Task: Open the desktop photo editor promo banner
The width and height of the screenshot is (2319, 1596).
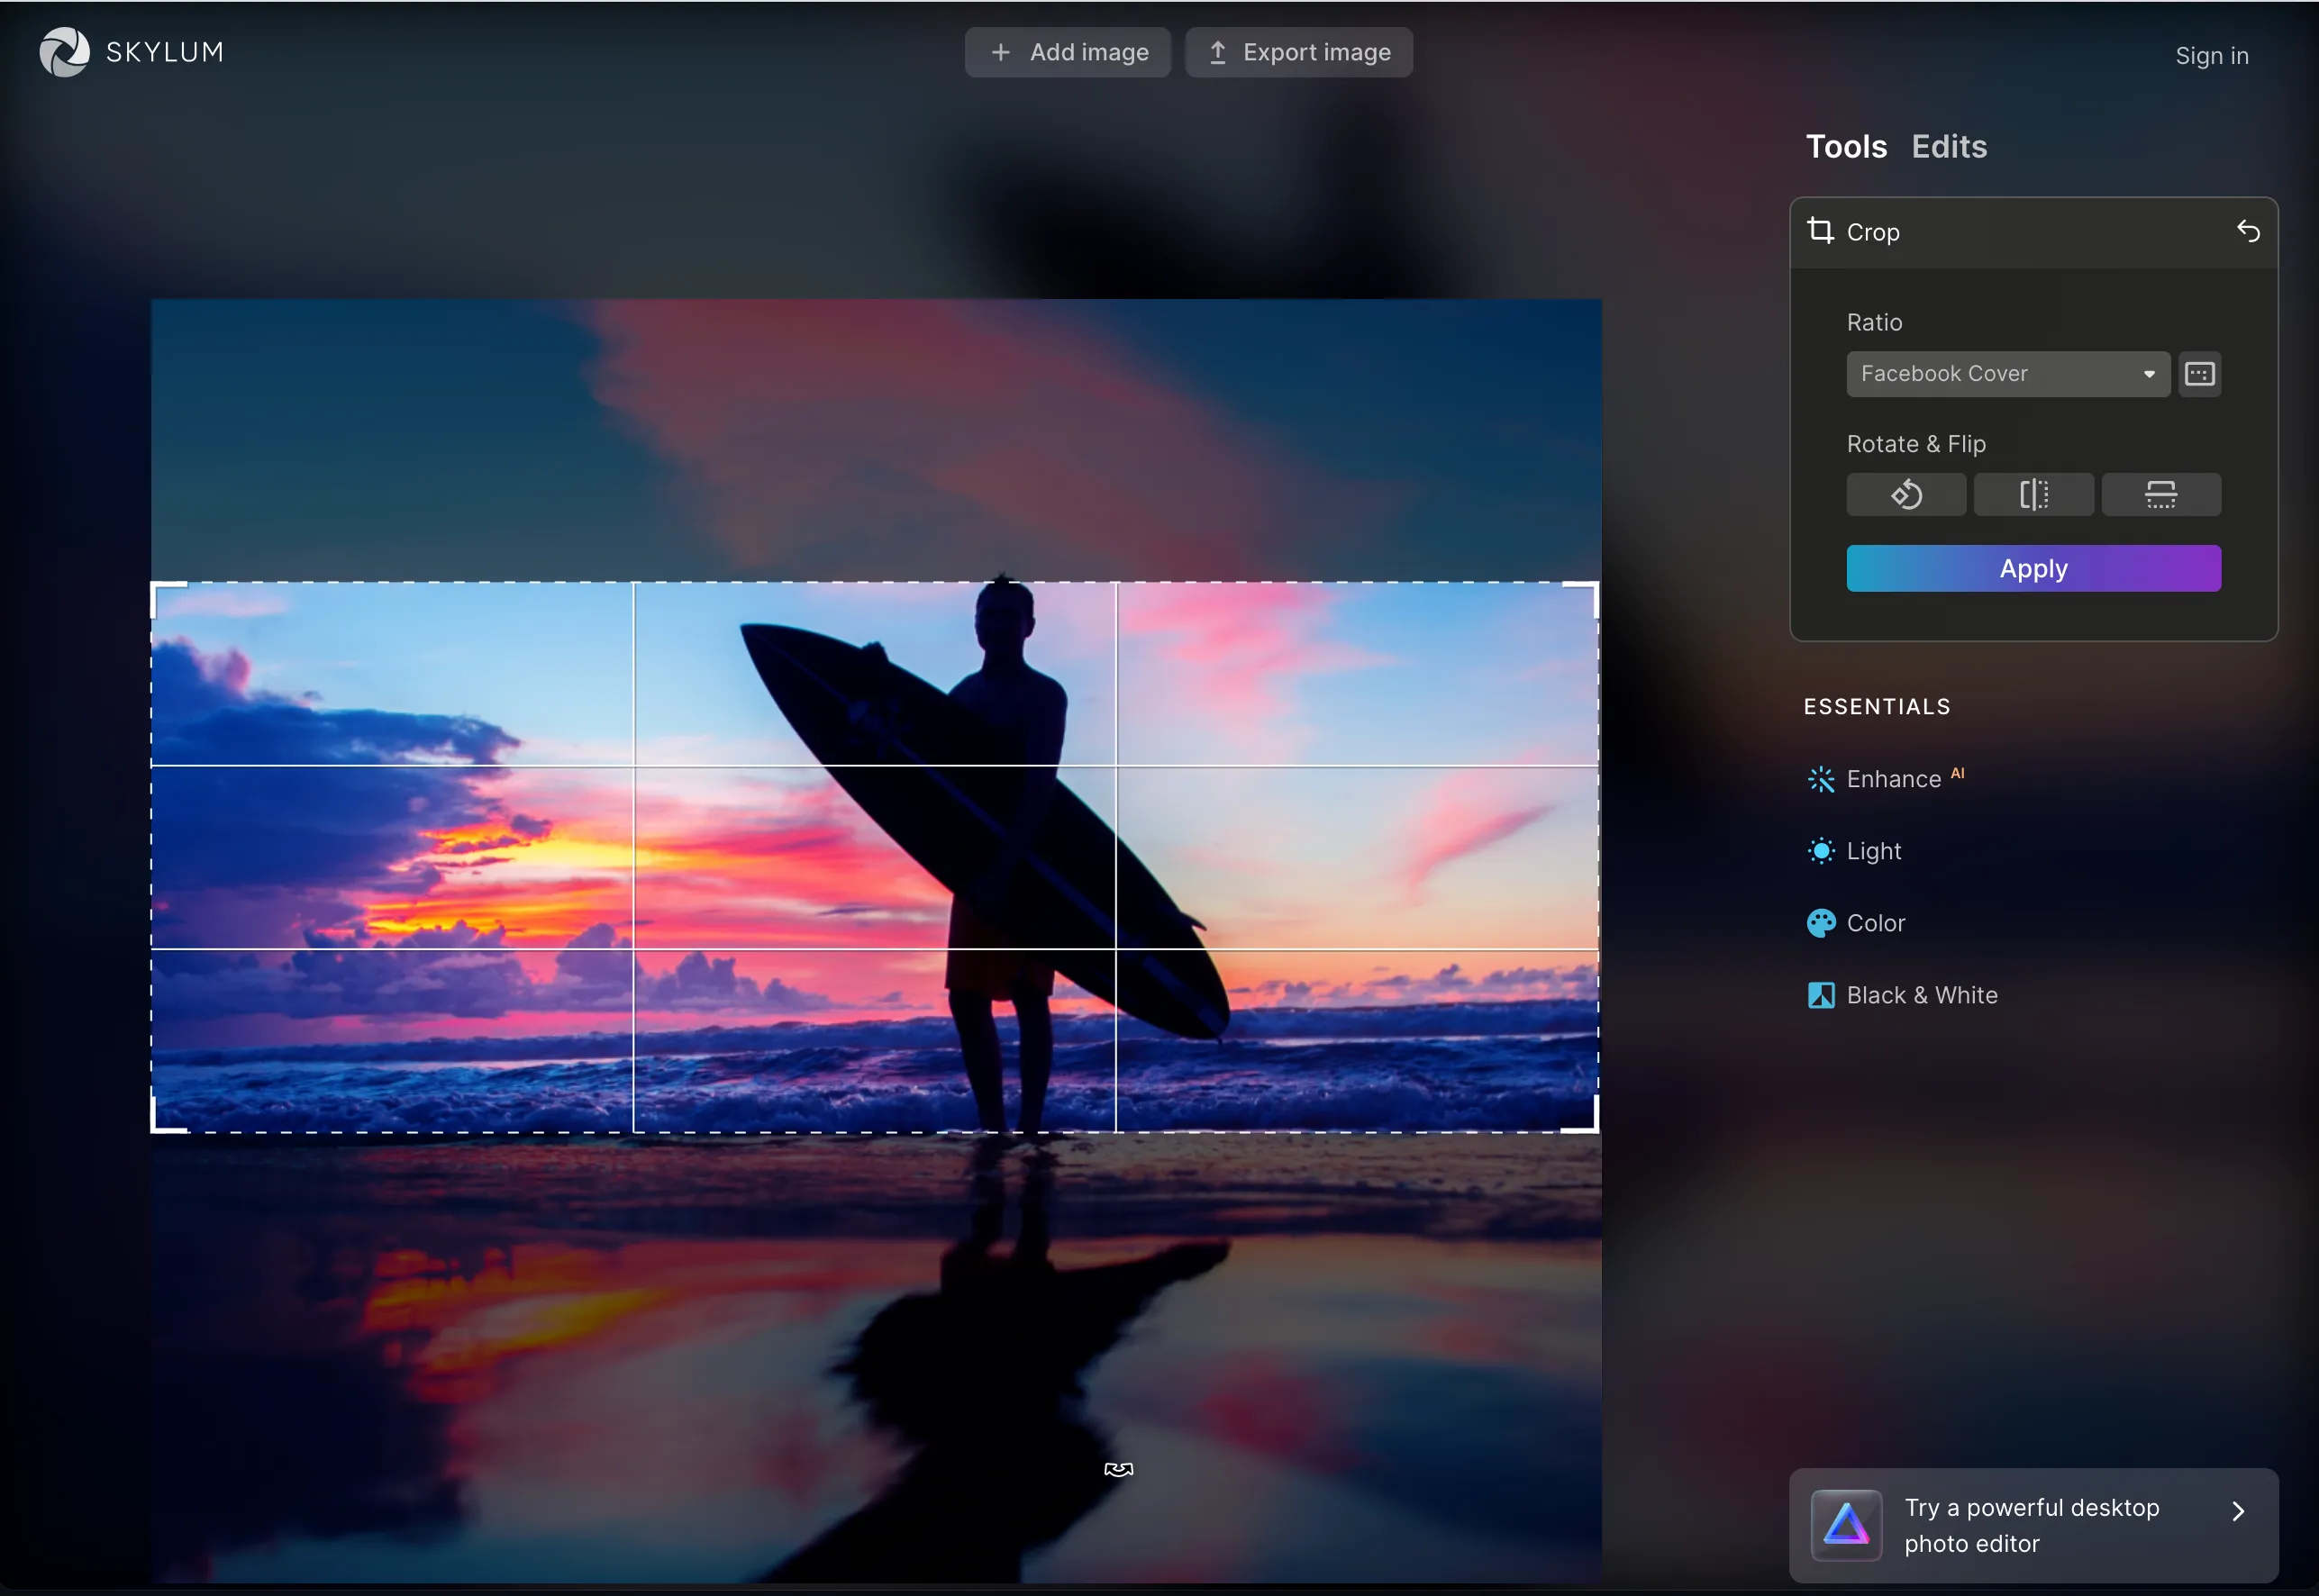Action: (2033, 1525)
